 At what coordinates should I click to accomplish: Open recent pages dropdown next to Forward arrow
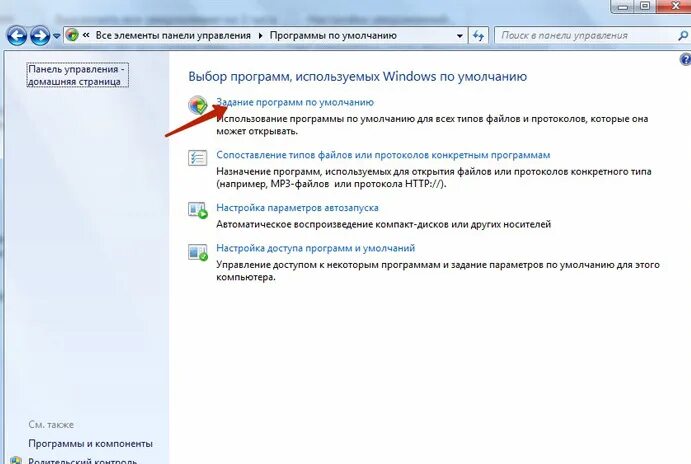click(x=56, y=36)
